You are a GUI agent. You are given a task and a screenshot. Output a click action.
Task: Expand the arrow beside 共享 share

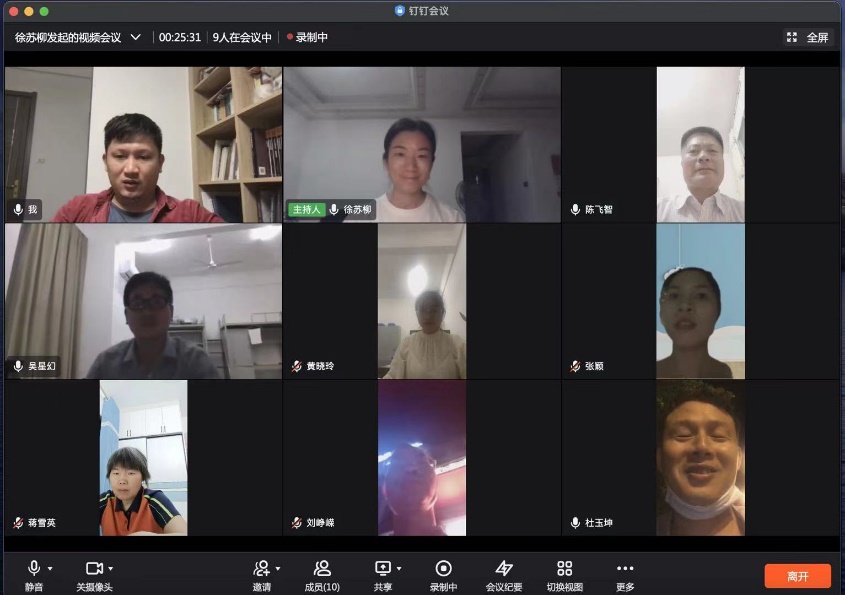pyautogui.click(x=399, y=569)
